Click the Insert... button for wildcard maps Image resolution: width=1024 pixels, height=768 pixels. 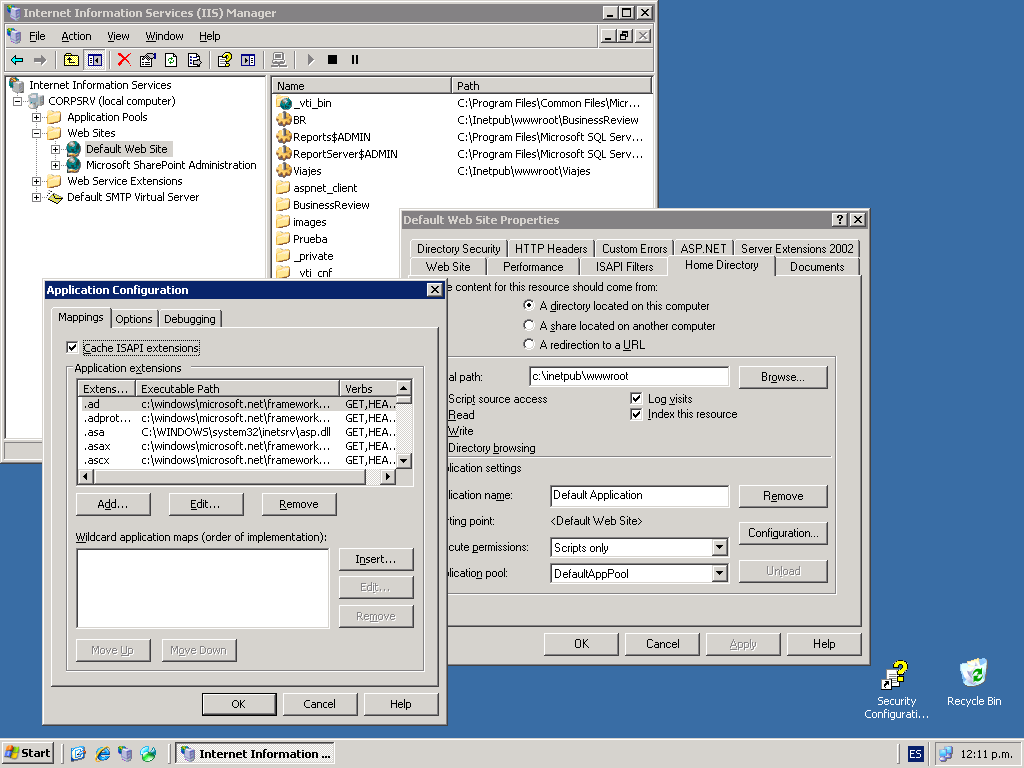pyautogui.click(x=376, y=560)
